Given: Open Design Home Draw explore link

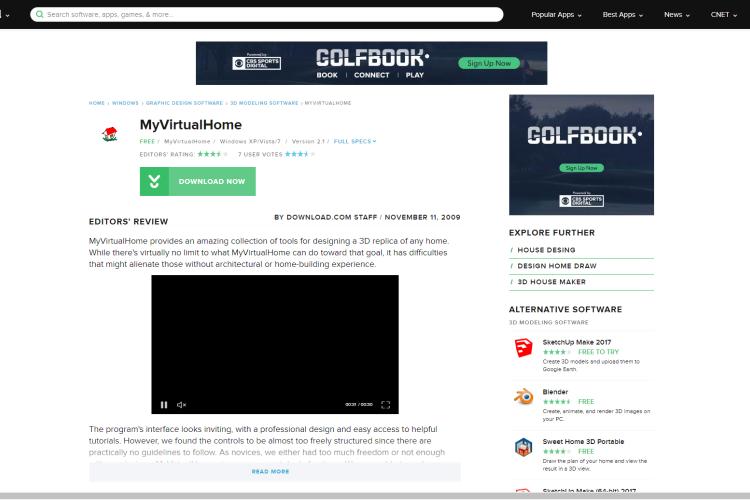Looking at the screenshot, I should point(557,266).
